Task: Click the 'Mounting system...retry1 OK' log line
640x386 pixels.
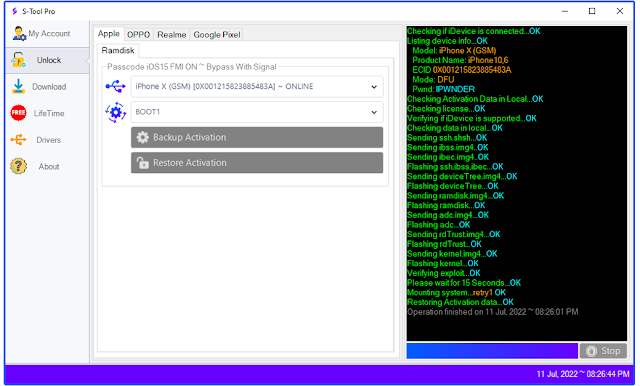Action: click(456, 293)
